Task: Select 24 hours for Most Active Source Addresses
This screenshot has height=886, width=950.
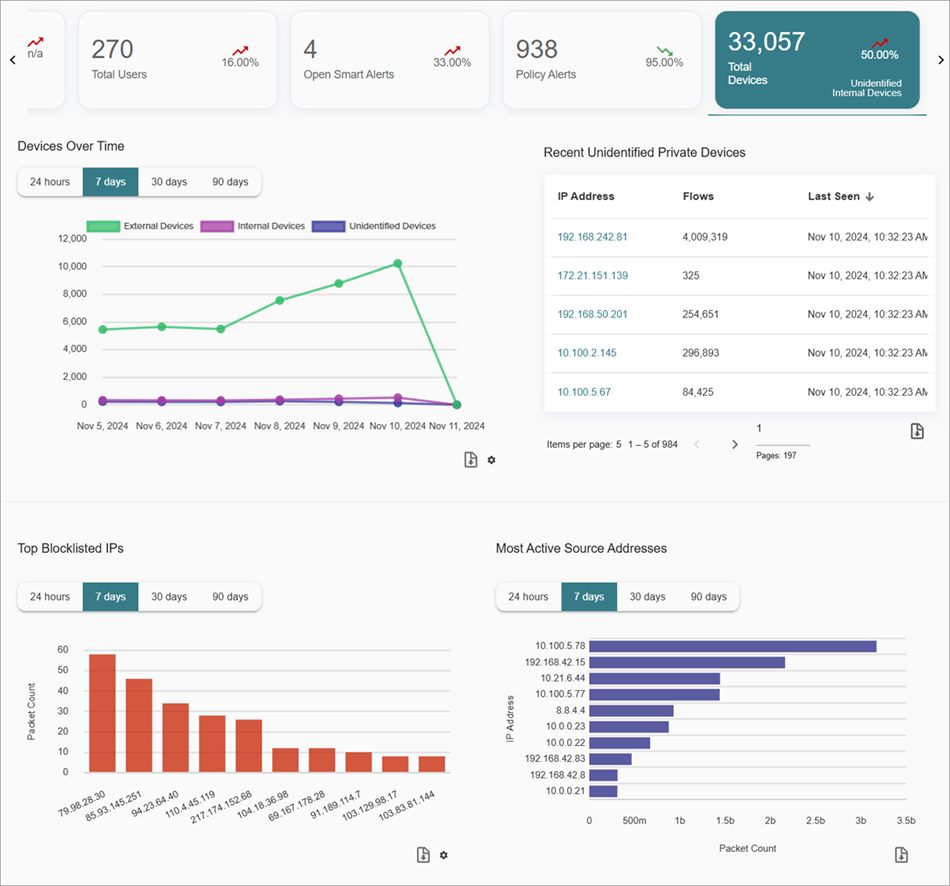Action: (528, 596)
